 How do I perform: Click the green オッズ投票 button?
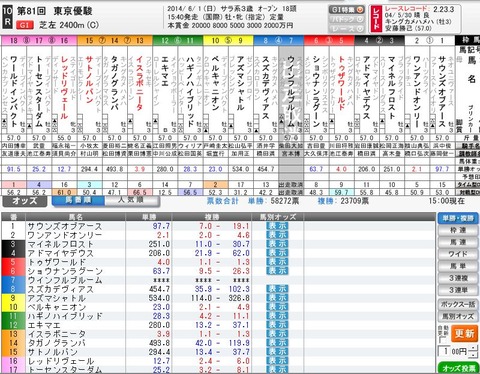[459, 368]
